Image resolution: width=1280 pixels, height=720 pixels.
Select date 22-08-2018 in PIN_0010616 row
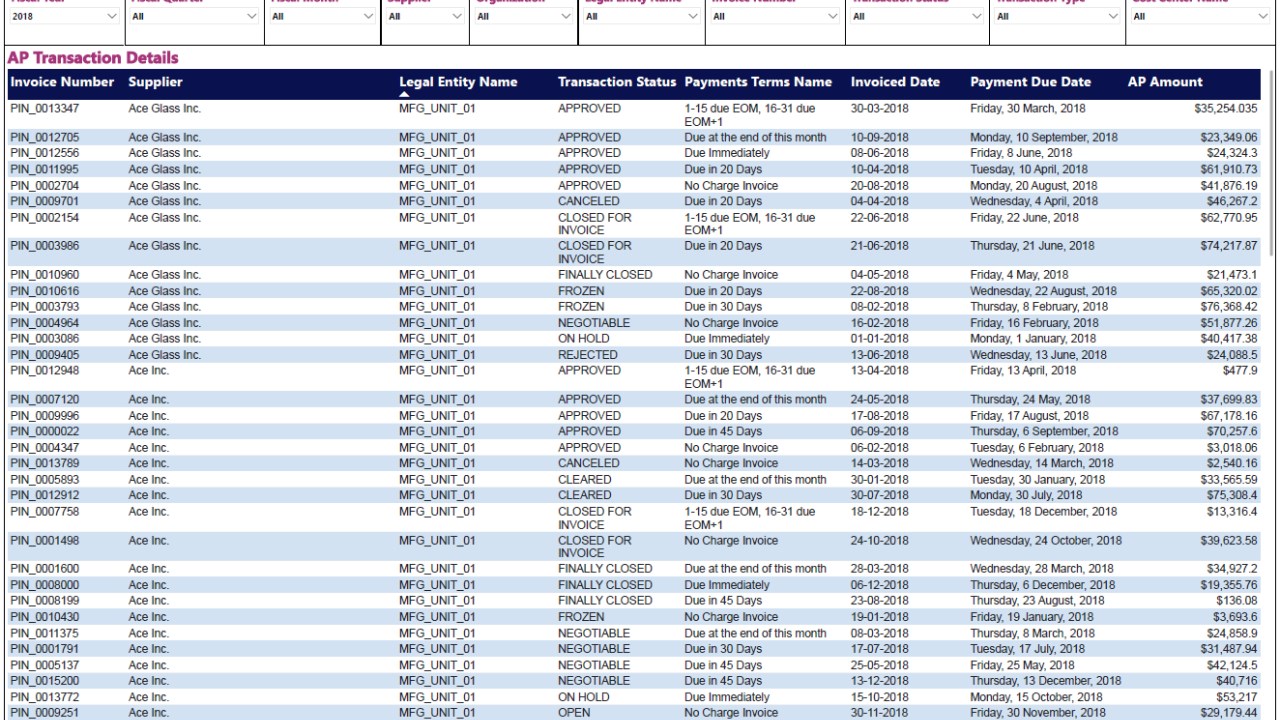[x=880, y=291]
